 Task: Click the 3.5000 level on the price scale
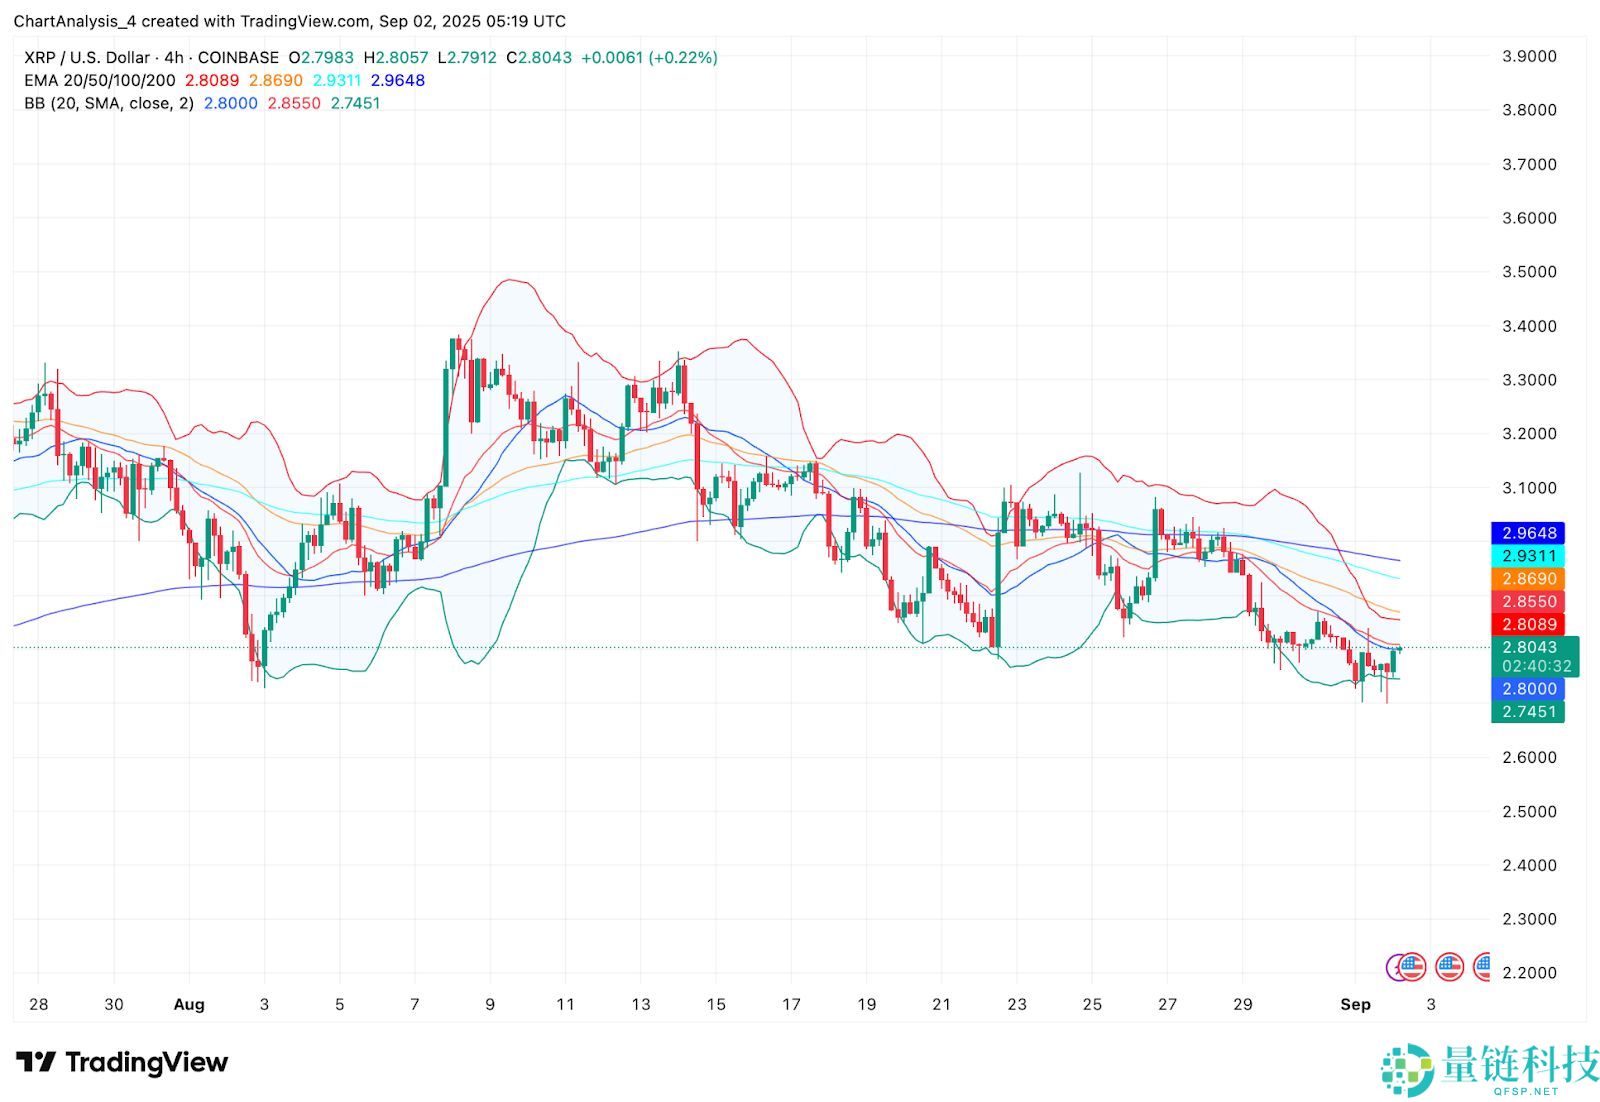point(1529,272)
